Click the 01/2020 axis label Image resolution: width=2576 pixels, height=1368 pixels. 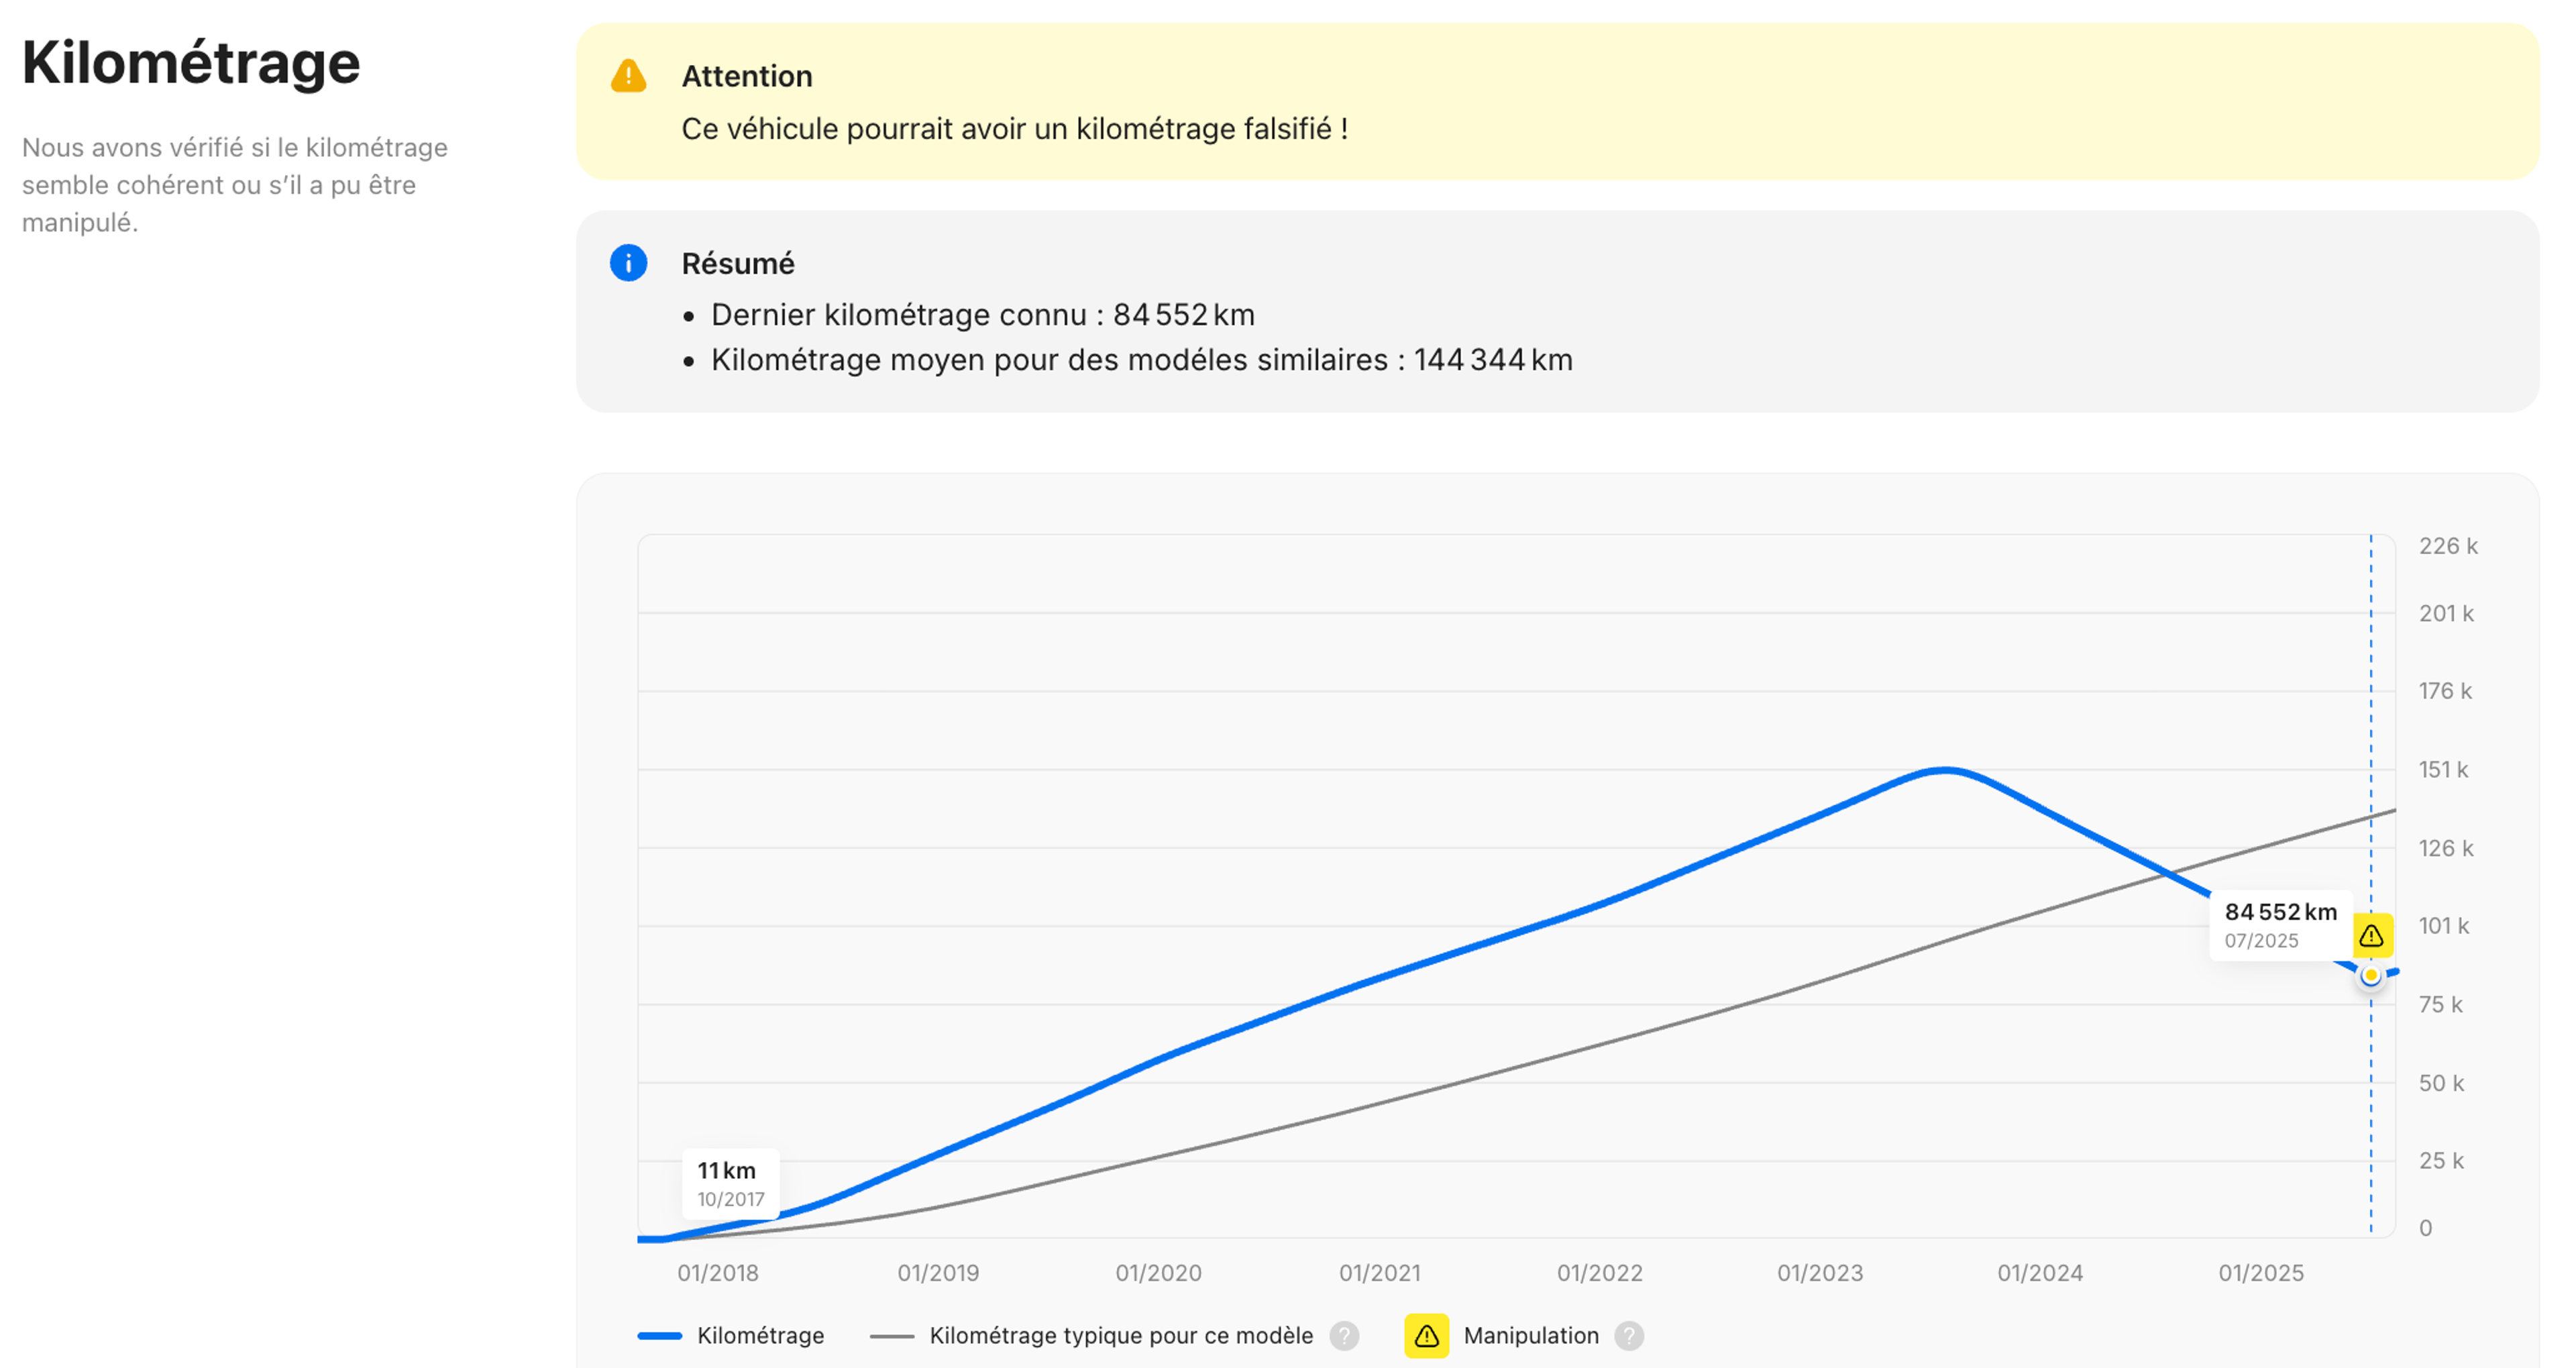[1159, 1274]
